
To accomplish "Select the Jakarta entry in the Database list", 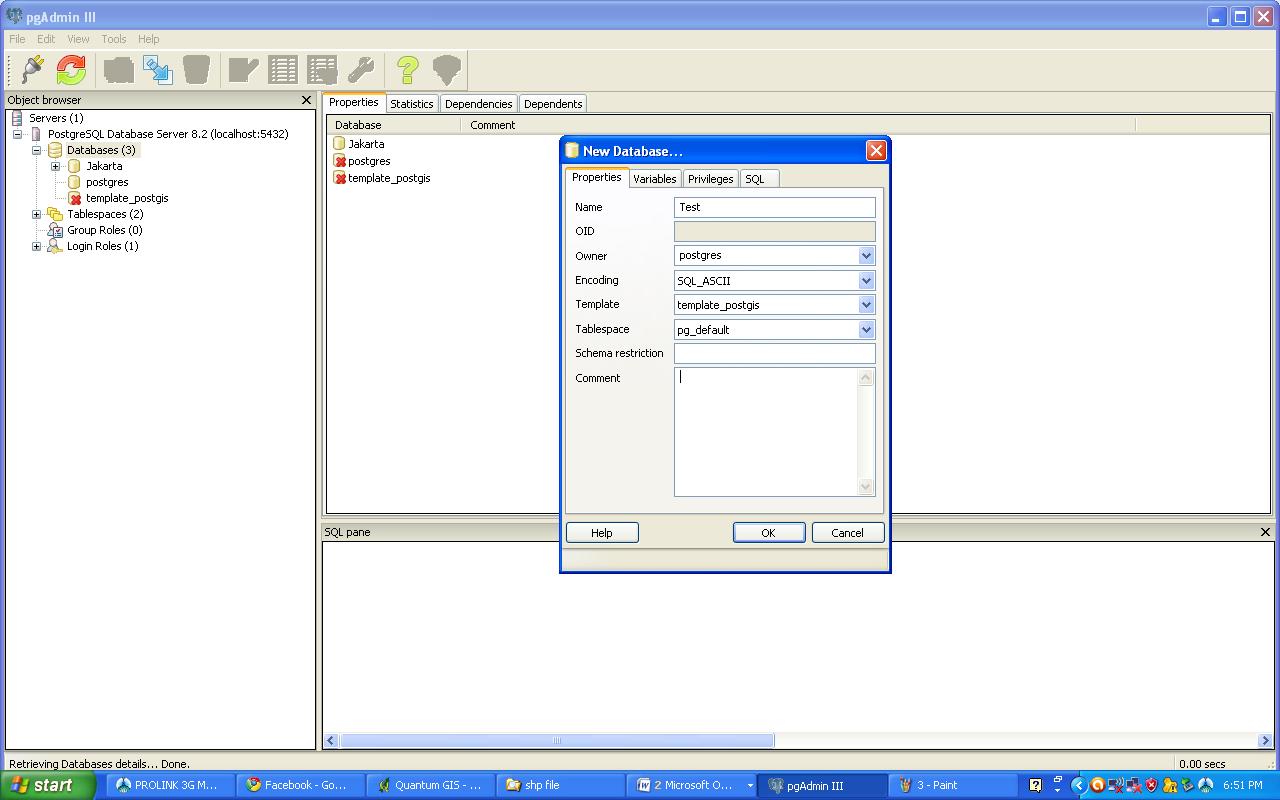I will [x=364, y=143].
